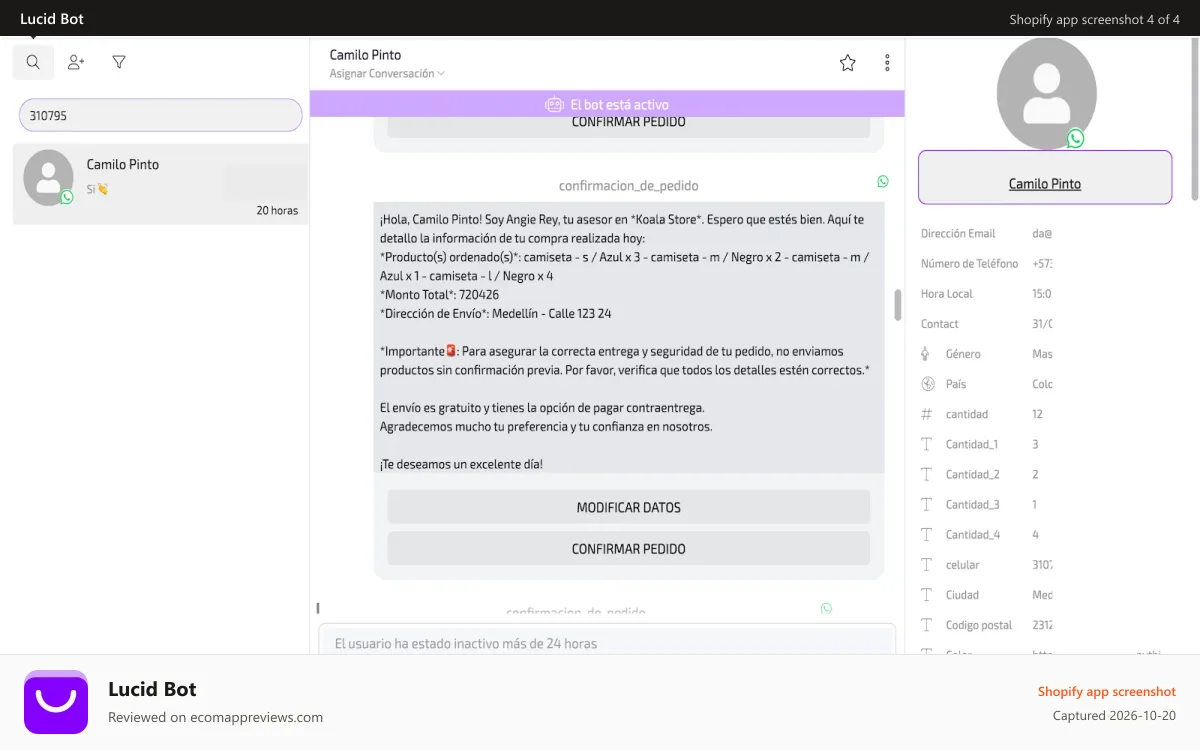Click the text icon beside Codigo postal

(926, 625)
